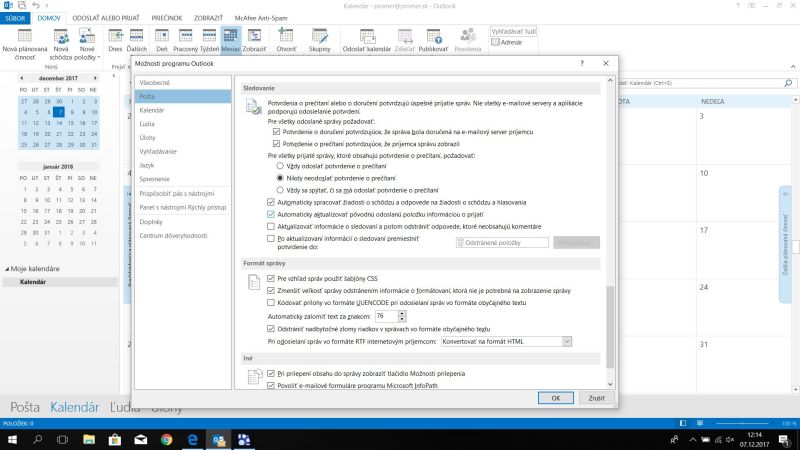The image size is (800, 450).
Task: Toggle Automaticky spracovať žiadosti o schôdzu
Action: [x=271, y=202]
